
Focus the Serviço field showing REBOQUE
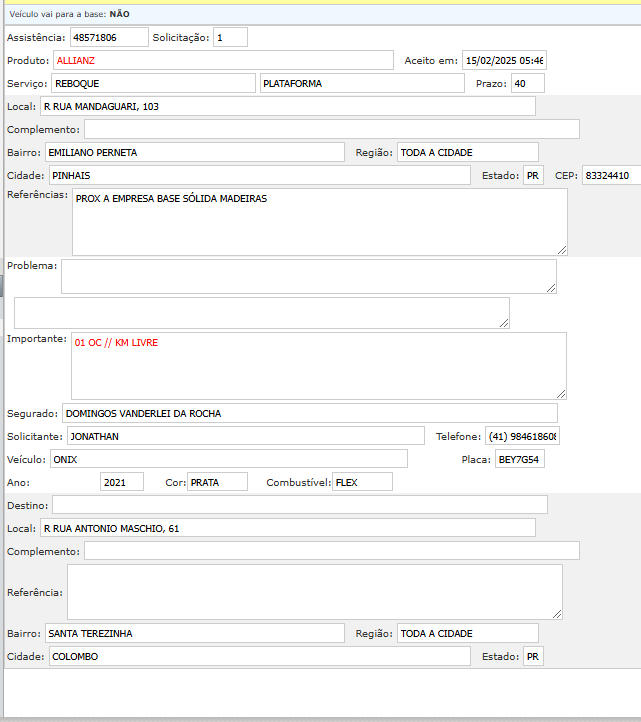pos(152,83)
